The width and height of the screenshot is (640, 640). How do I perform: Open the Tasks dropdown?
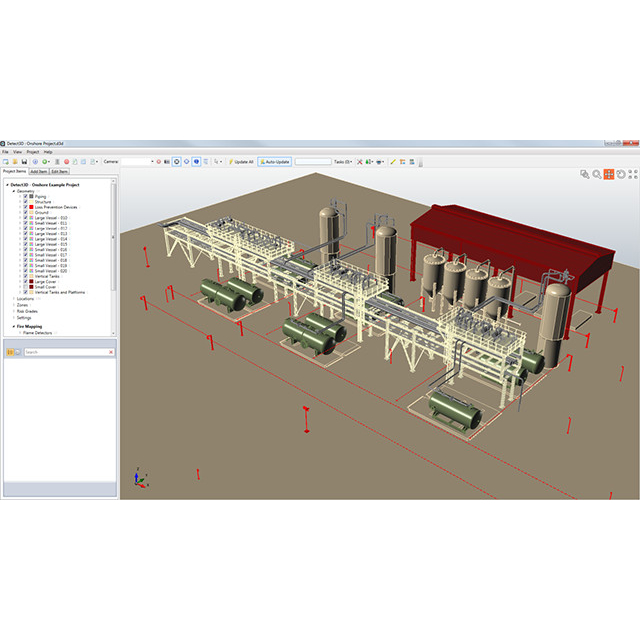343,162
